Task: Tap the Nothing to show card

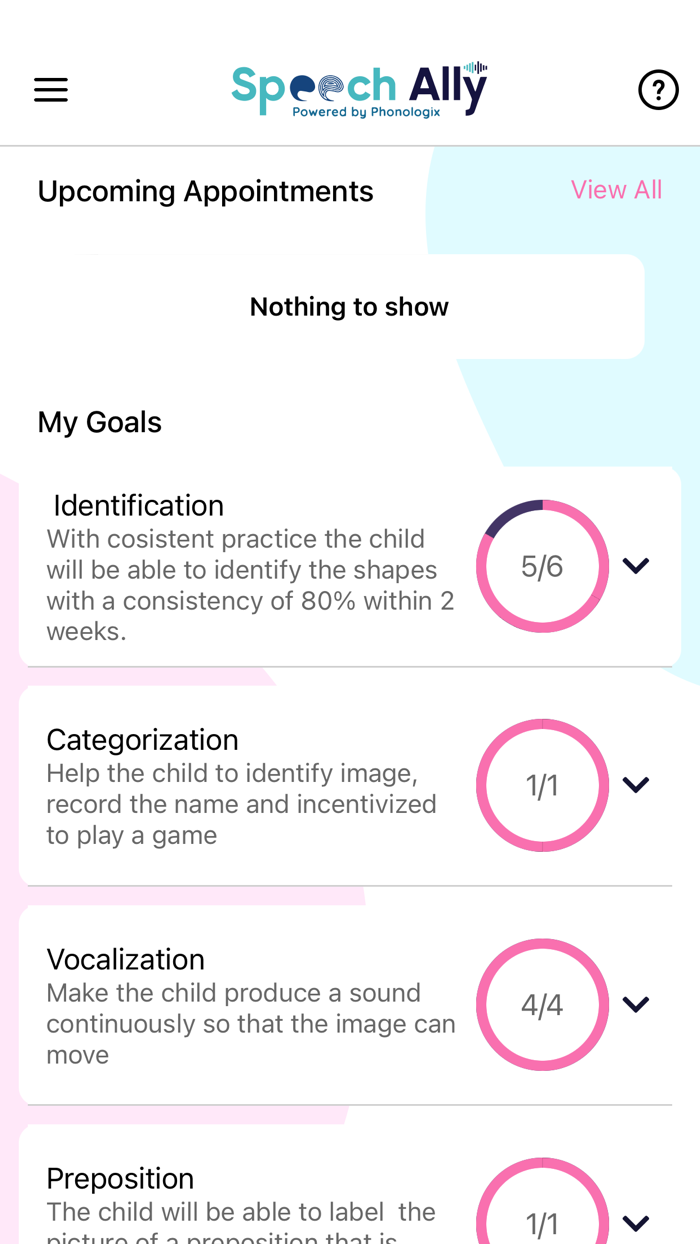Action: [x=349, y=306]
